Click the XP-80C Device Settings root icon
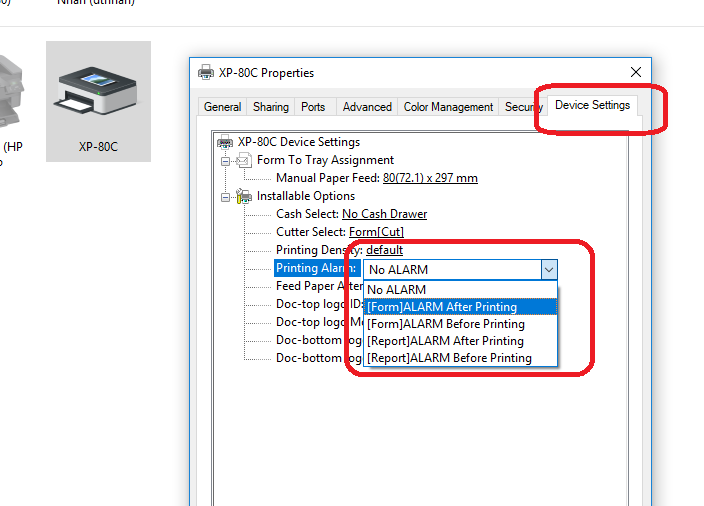The width and height of the screenshot is (704, 506). [225, 142]
